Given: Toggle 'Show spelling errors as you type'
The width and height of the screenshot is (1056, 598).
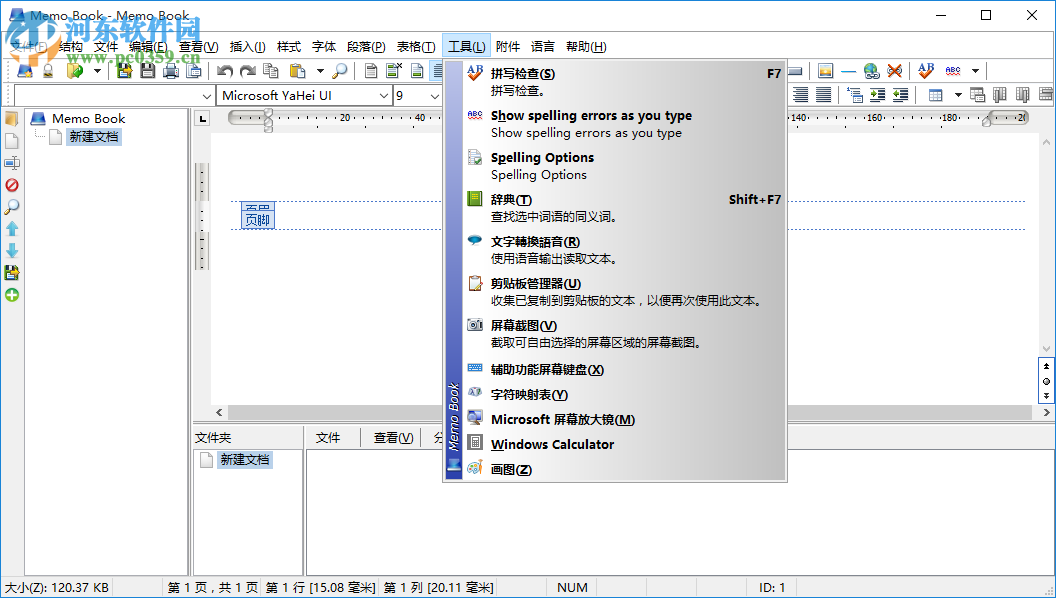Looking at the screenshot, I should pyautogui.click(x=590, y=116).
